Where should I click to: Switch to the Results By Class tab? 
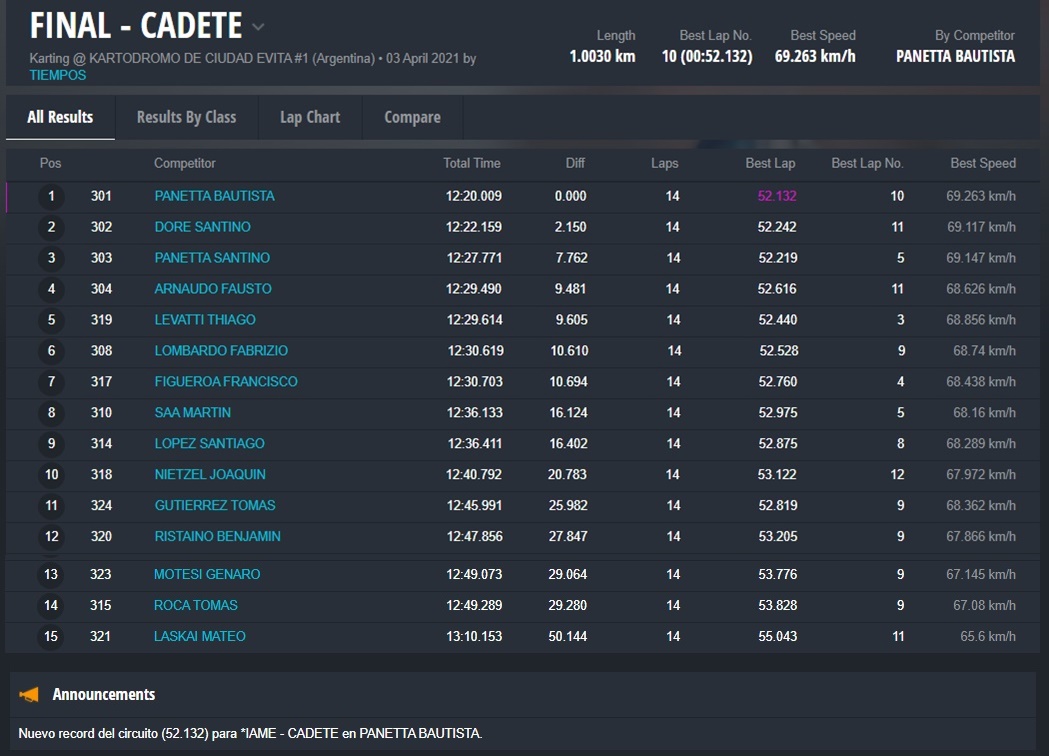(186, 117)
